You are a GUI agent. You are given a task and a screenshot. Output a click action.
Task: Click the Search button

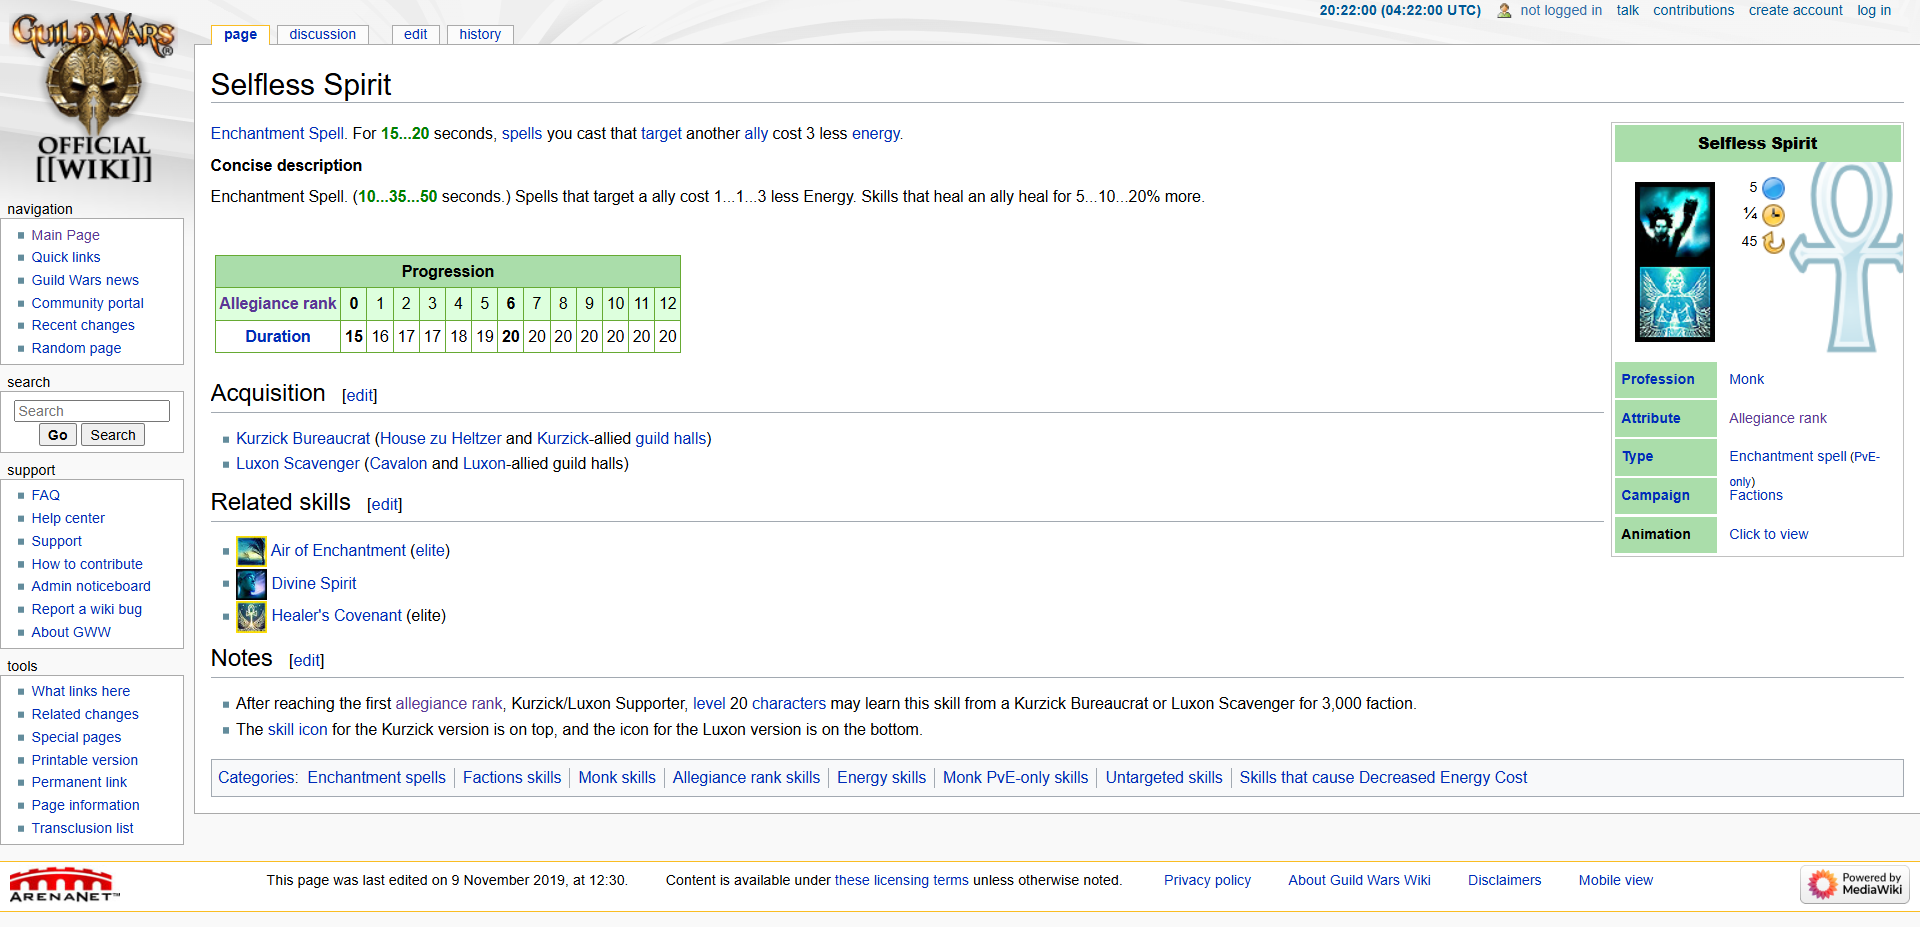coord(113,435)
